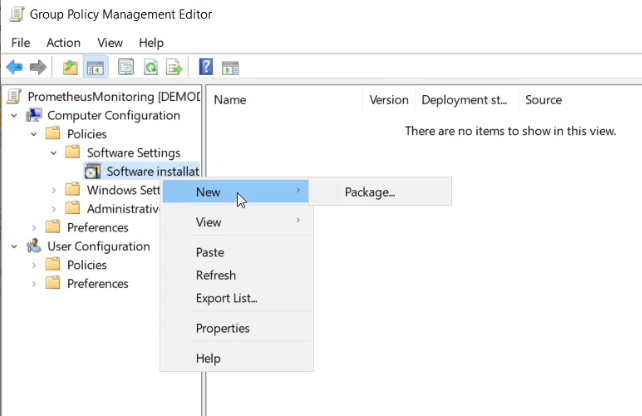Click the Deployment state column header
The image size is (642, 416).
466,100
